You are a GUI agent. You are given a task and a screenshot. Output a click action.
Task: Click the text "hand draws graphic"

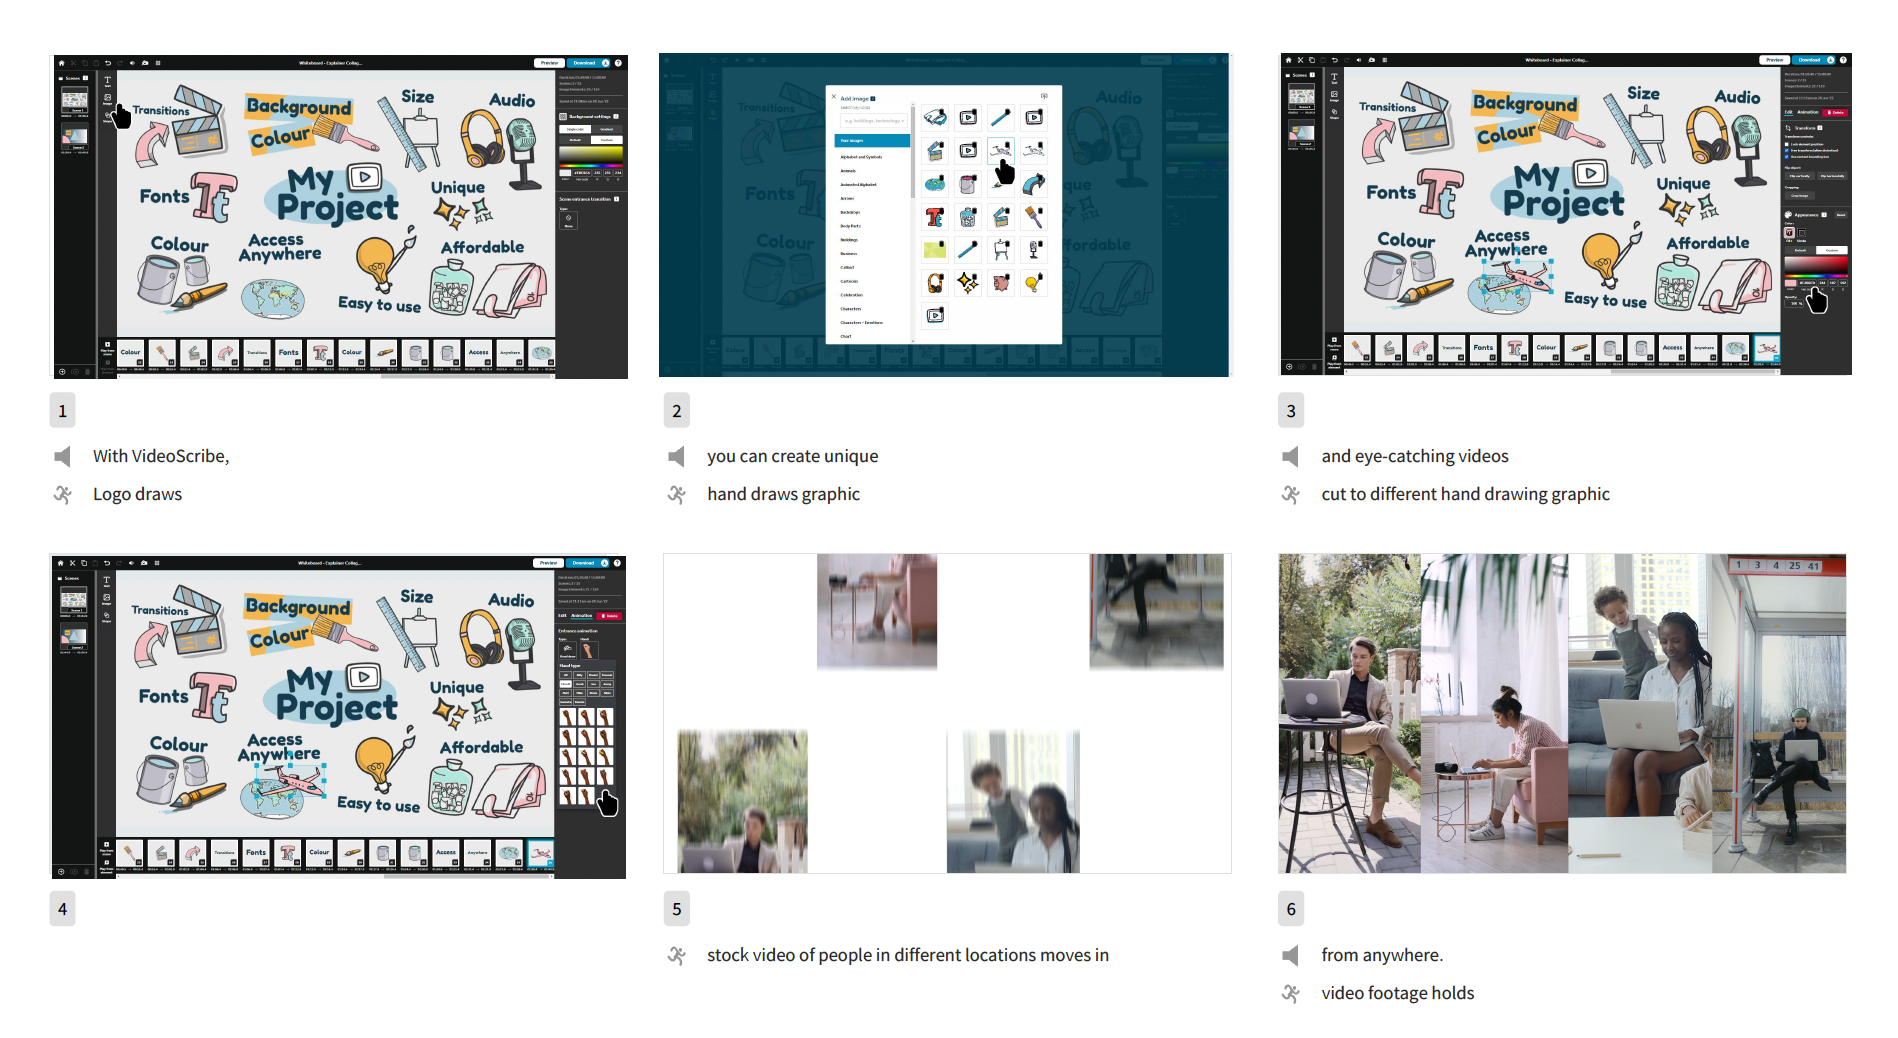[x=783, y=494]
